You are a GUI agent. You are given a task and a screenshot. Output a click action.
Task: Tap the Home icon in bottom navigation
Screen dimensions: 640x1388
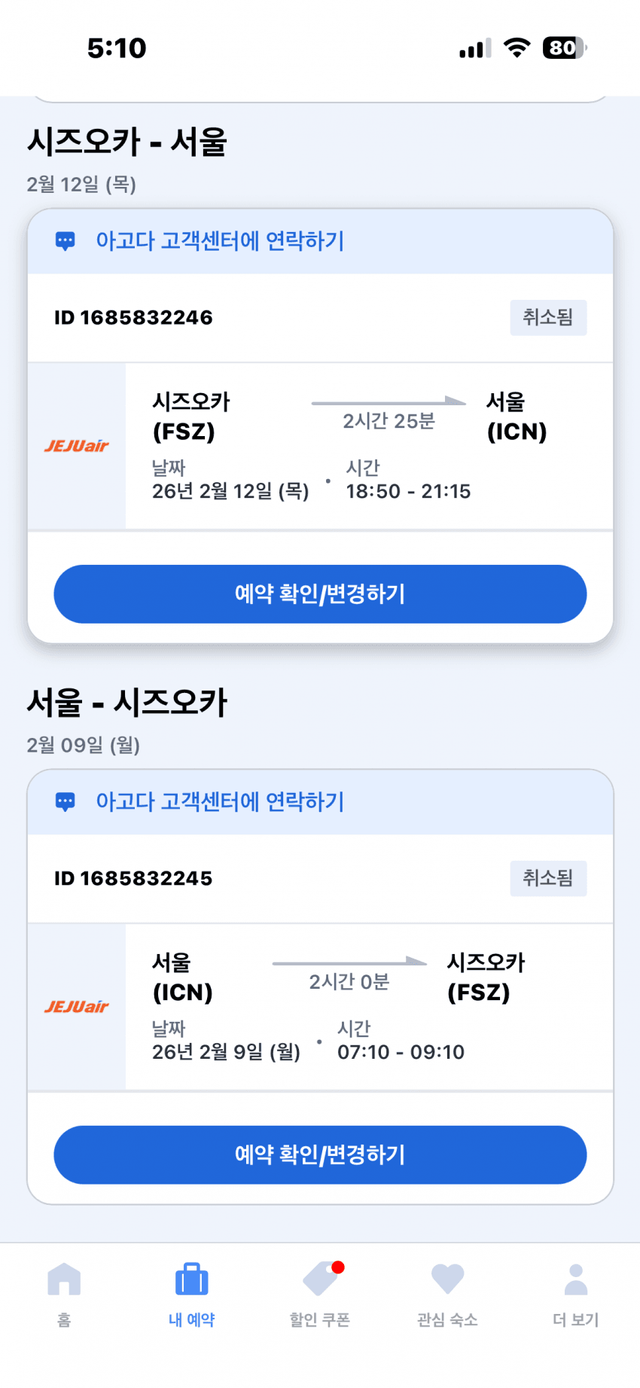pos(64,1279)
